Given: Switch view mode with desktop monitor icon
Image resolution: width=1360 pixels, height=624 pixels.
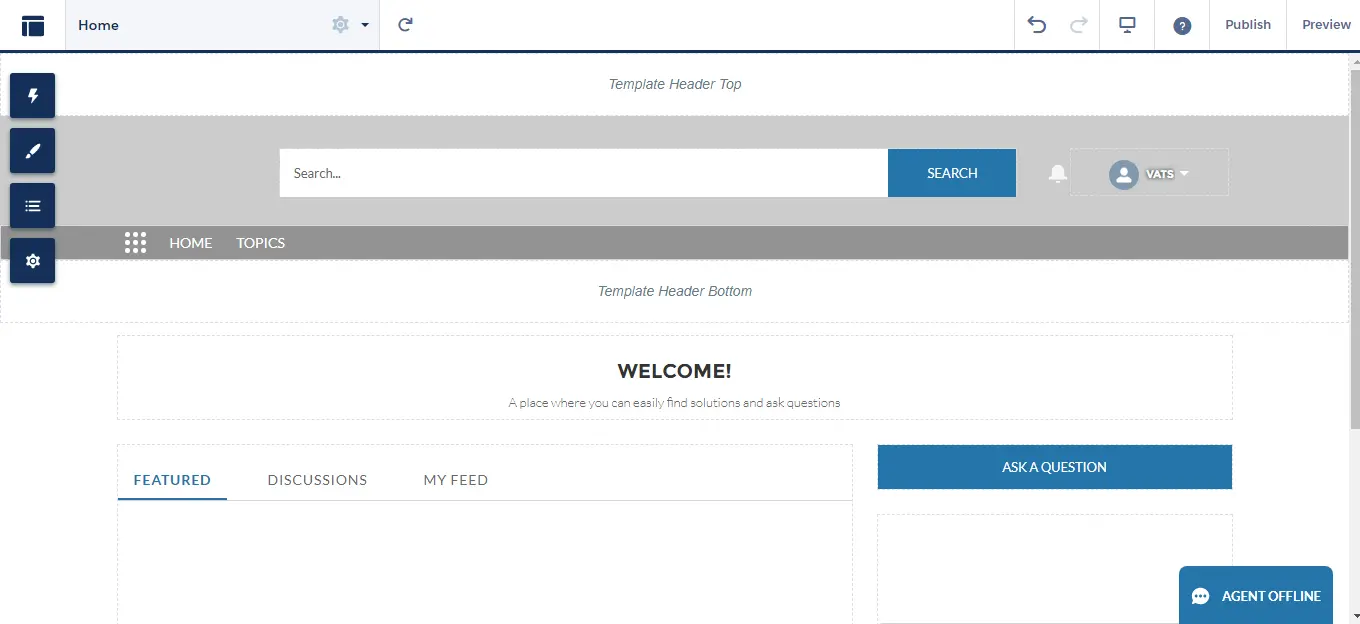Looking at the screenshot, I should (1127, 25).
